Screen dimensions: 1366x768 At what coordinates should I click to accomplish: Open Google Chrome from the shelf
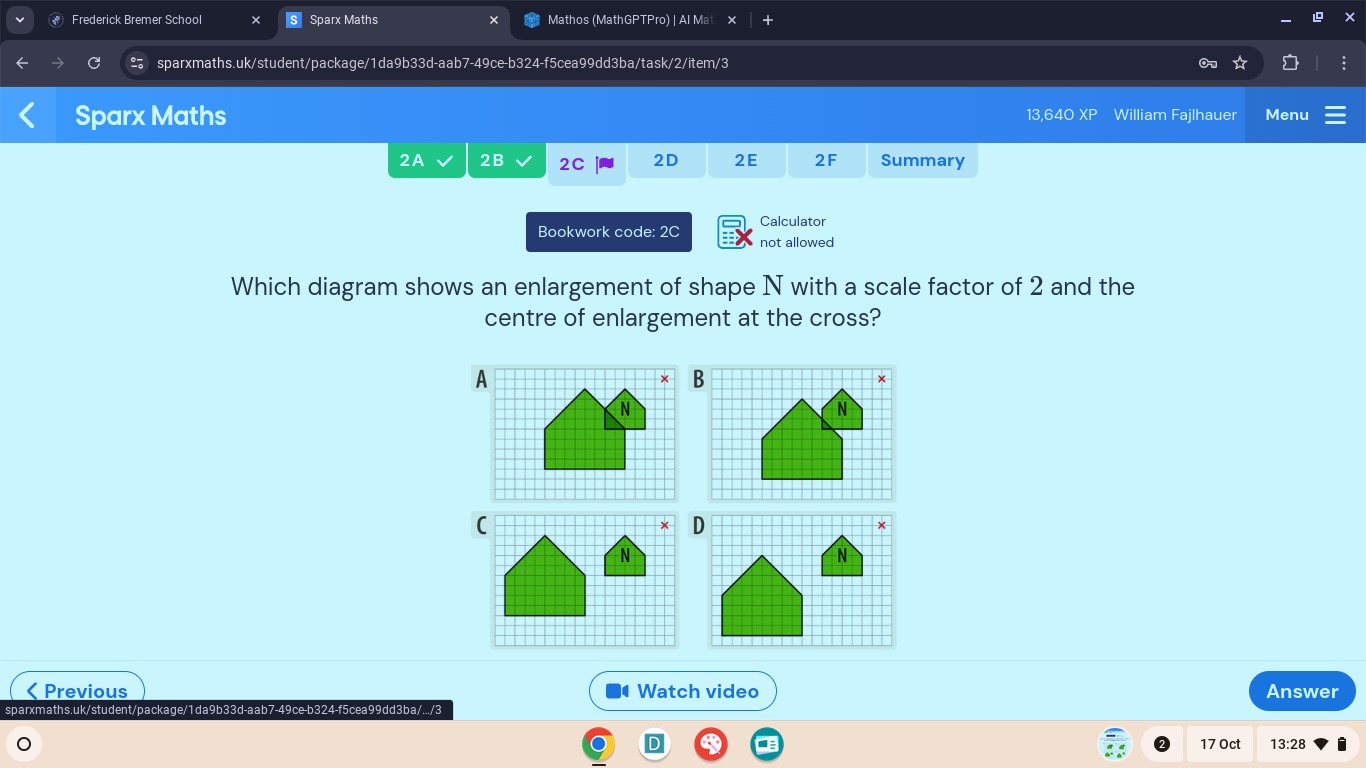click(x=598, y=744)
